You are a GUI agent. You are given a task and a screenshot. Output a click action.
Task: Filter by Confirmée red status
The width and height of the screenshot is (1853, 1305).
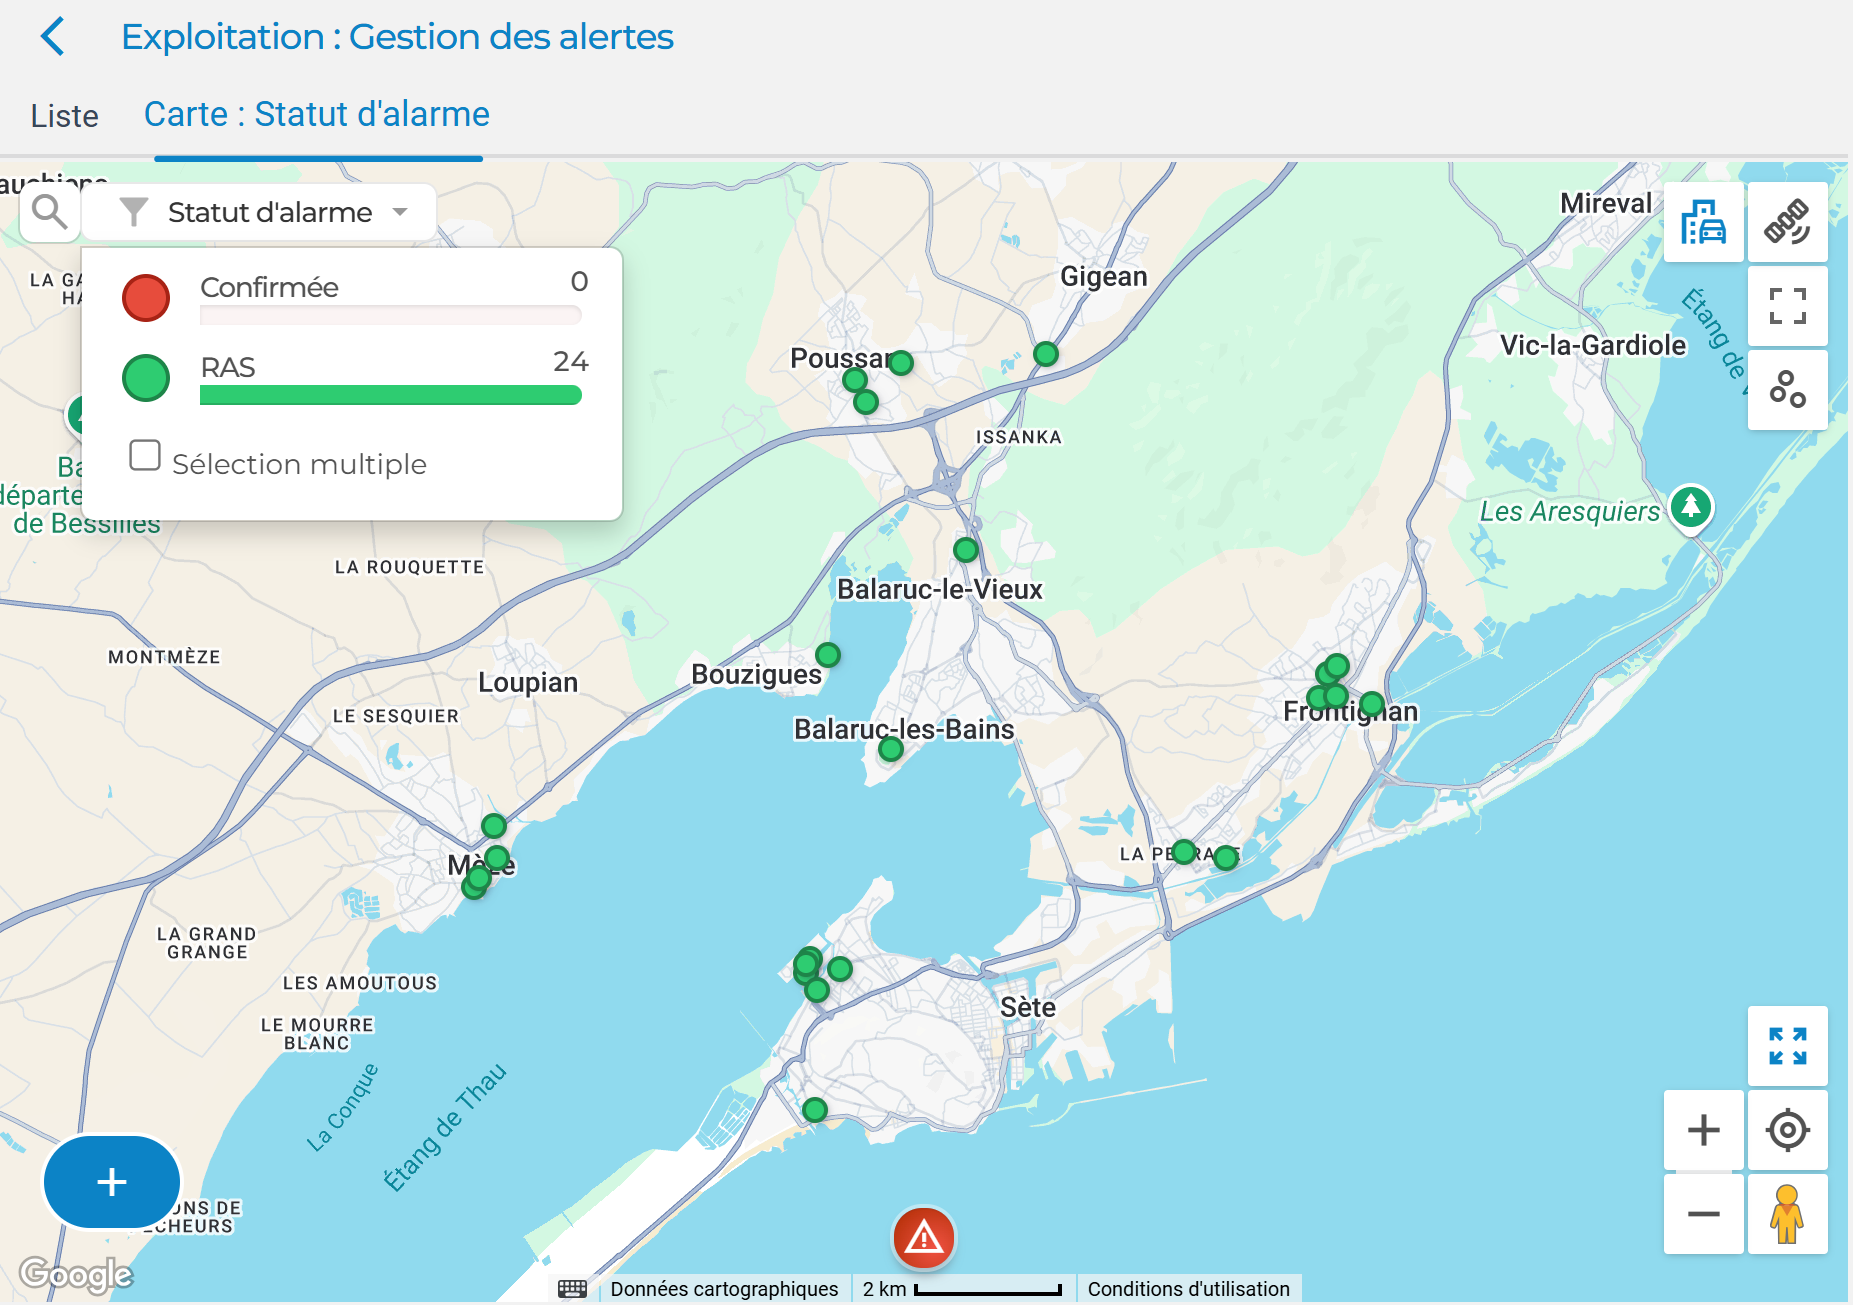tap(146, 298)
